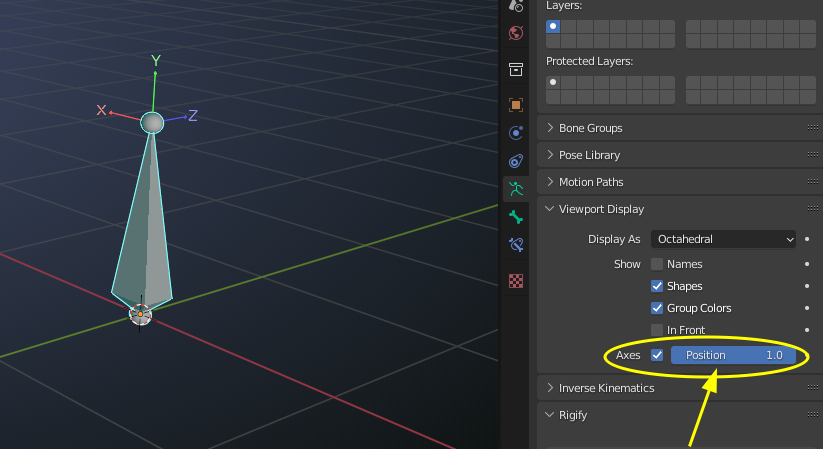The height and width of the screenshot is (449, 823).
Task: Expand the Bone Groups panel
Action: (678, 128)
